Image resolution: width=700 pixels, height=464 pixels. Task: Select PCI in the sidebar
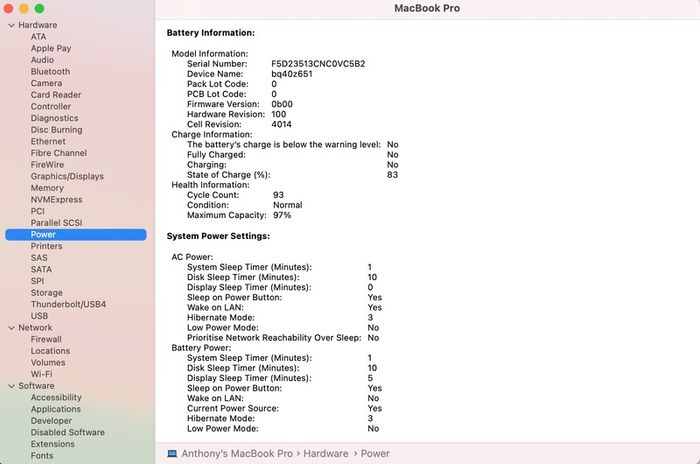pyautogui.click(x=38, y=211)
